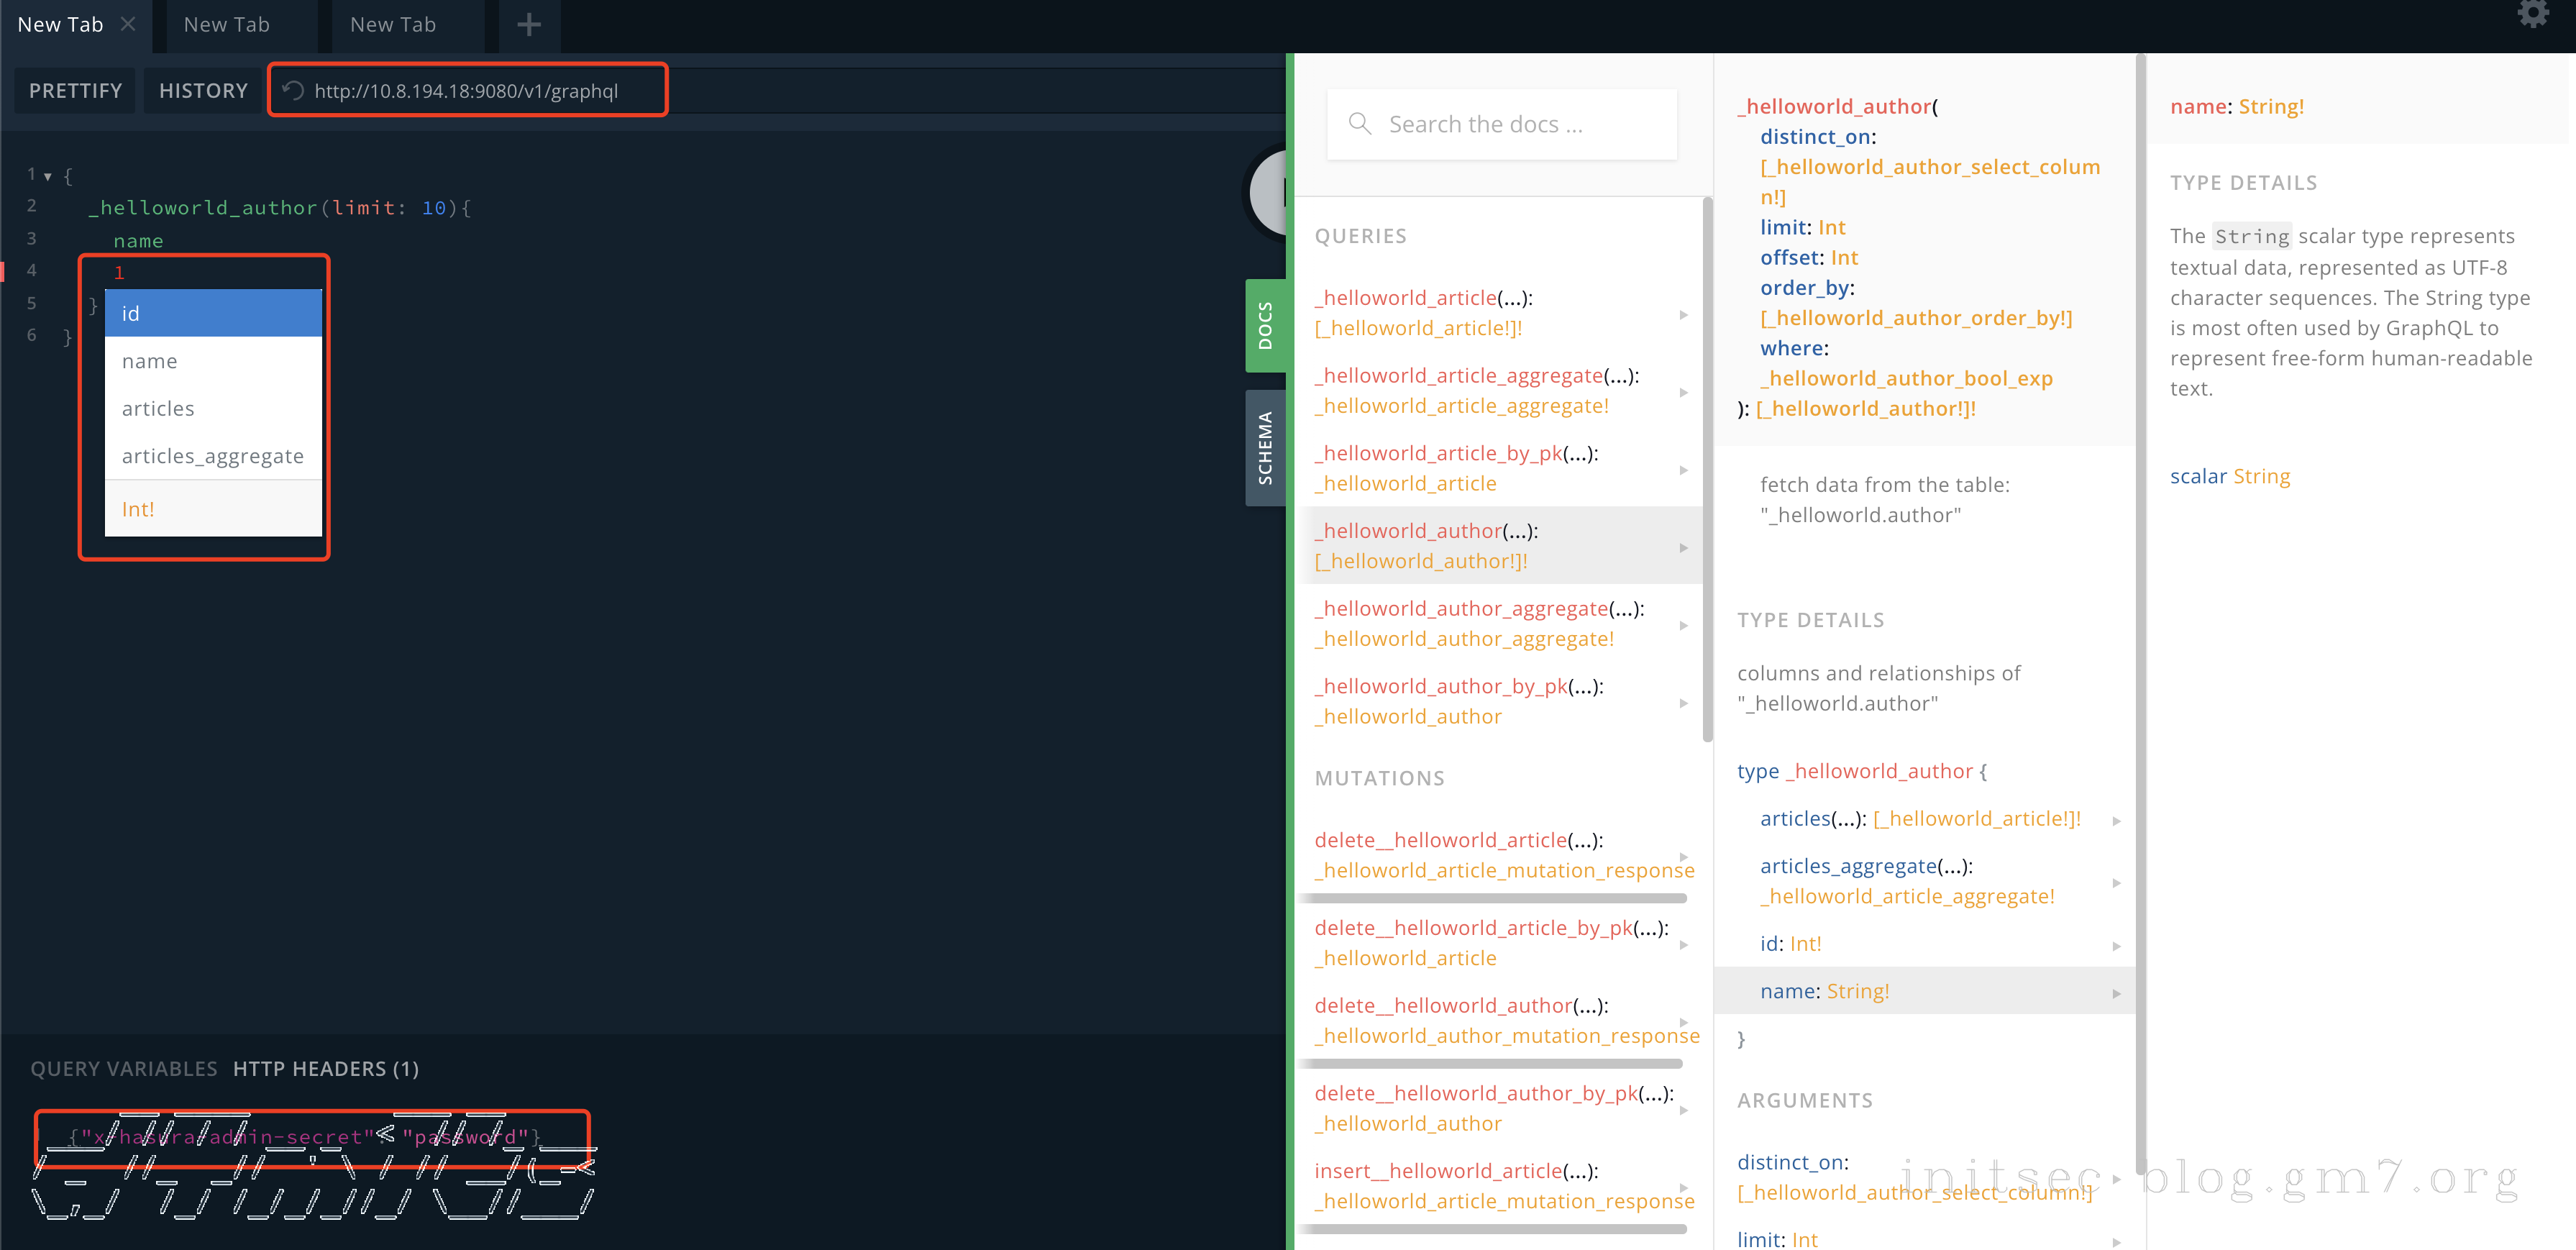Close the first New Tab
This screenshot has height=1250, width=2576.
coord(128,24)
